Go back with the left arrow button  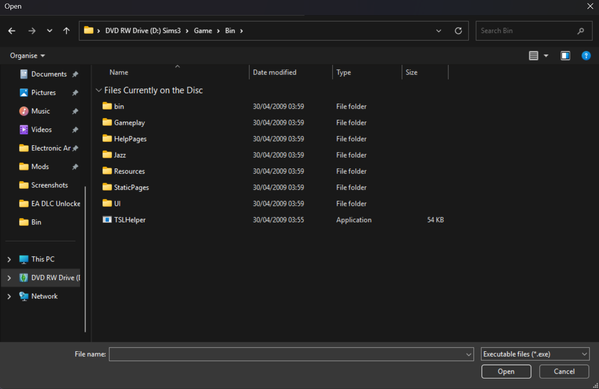[x=12, y=31]
